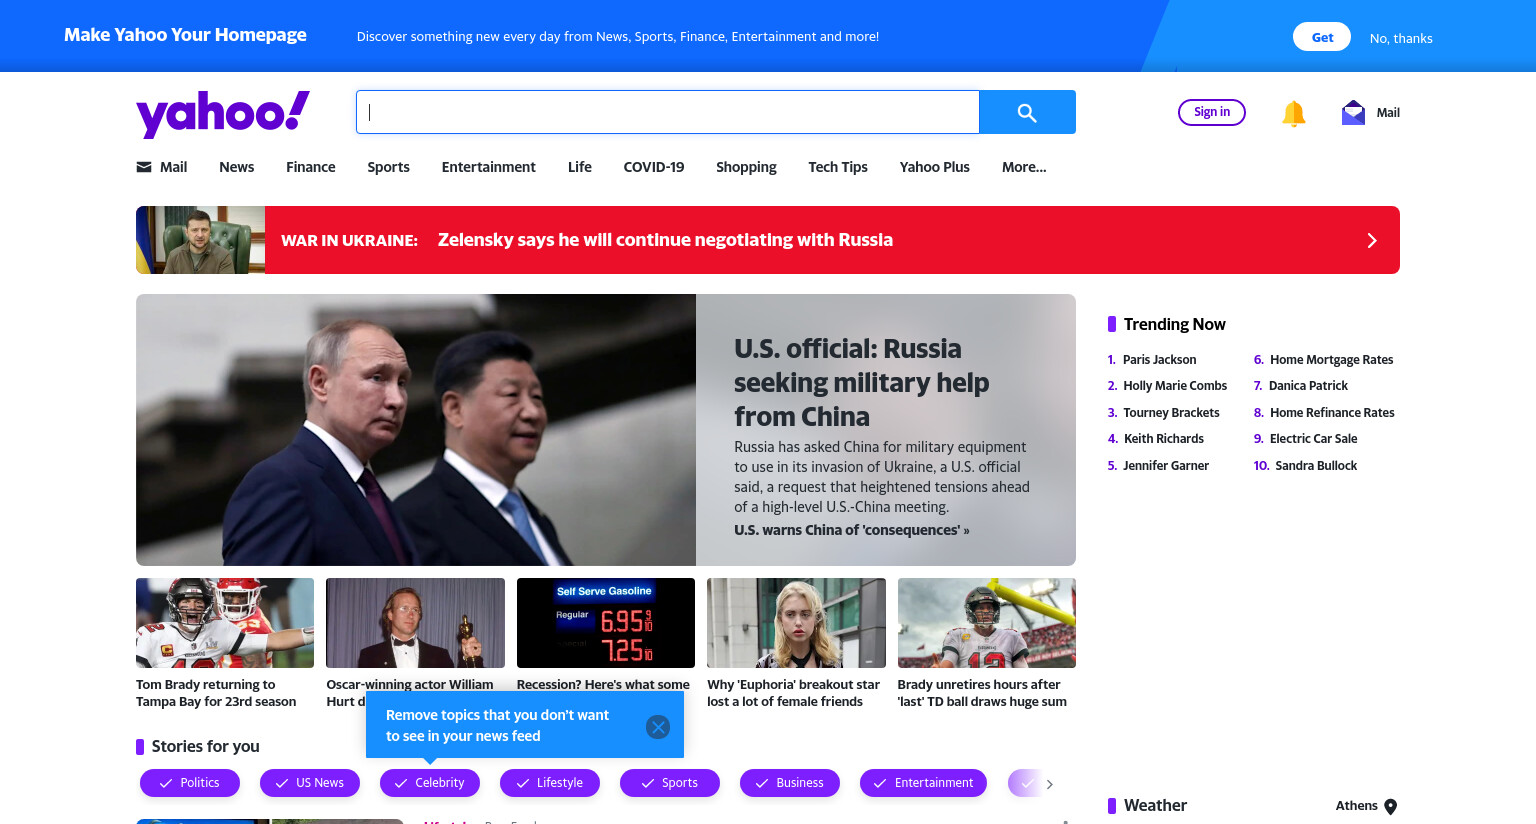Click the Sign in button

(x=1212, y=112)
